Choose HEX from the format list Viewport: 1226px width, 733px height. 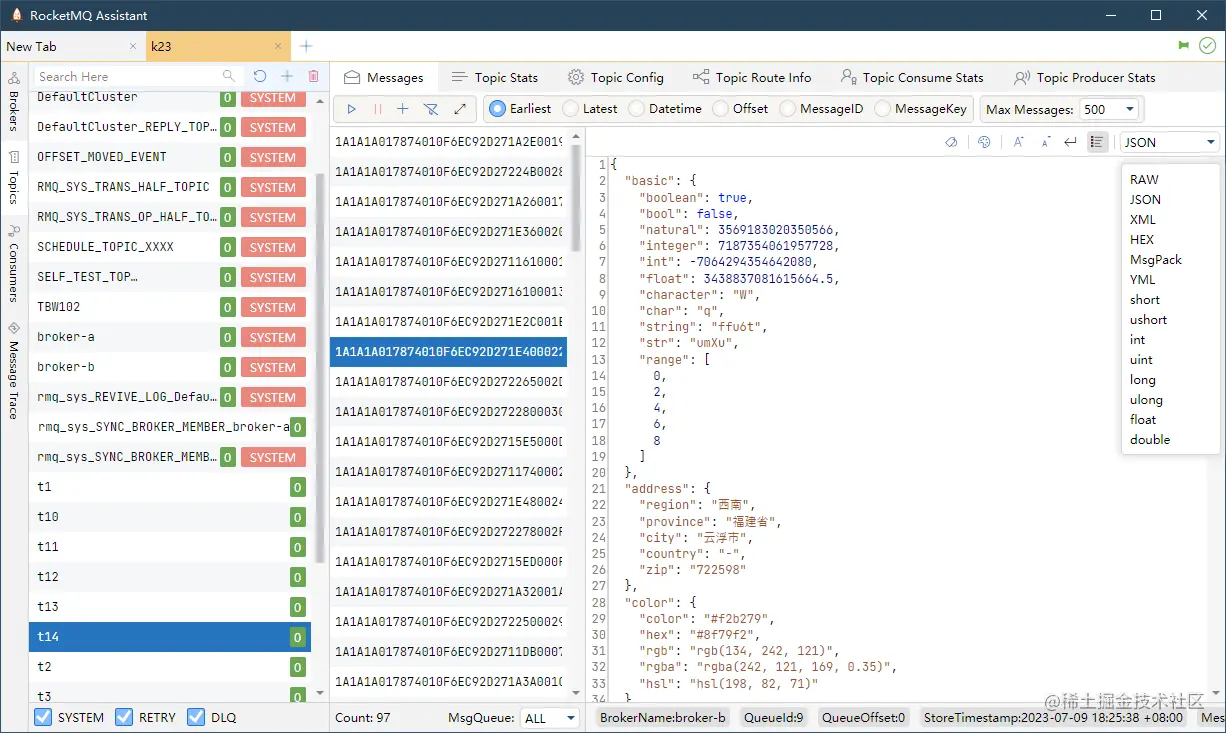click(1171, 240)
